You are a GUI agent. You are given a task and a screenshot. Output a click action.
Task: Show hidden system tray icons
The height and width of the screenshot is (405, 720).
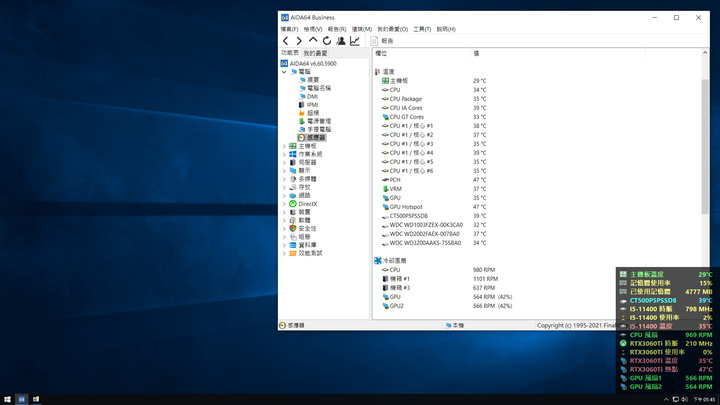point(666,399)
